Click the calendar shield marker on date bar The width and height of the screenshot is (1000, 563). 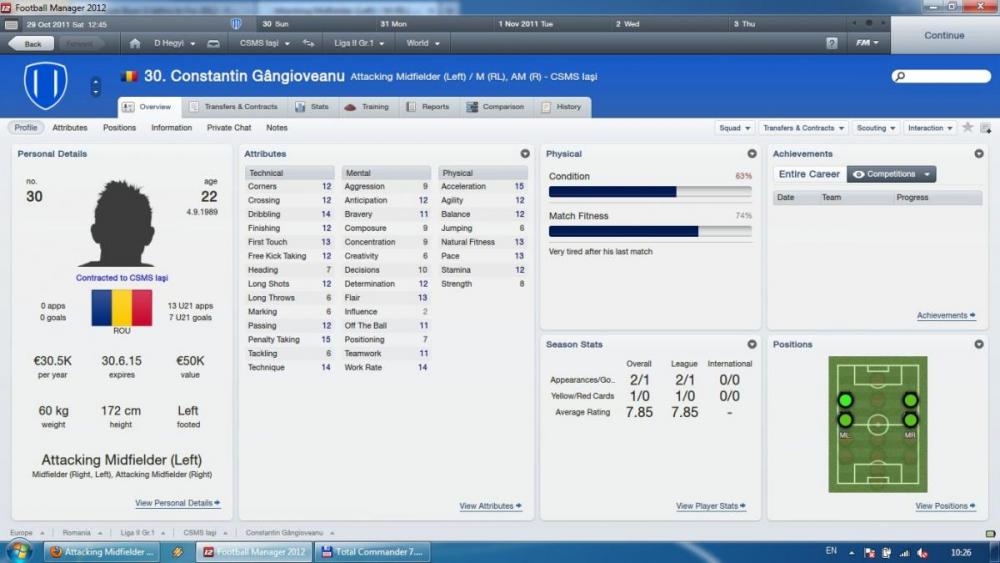click(236, 24)
